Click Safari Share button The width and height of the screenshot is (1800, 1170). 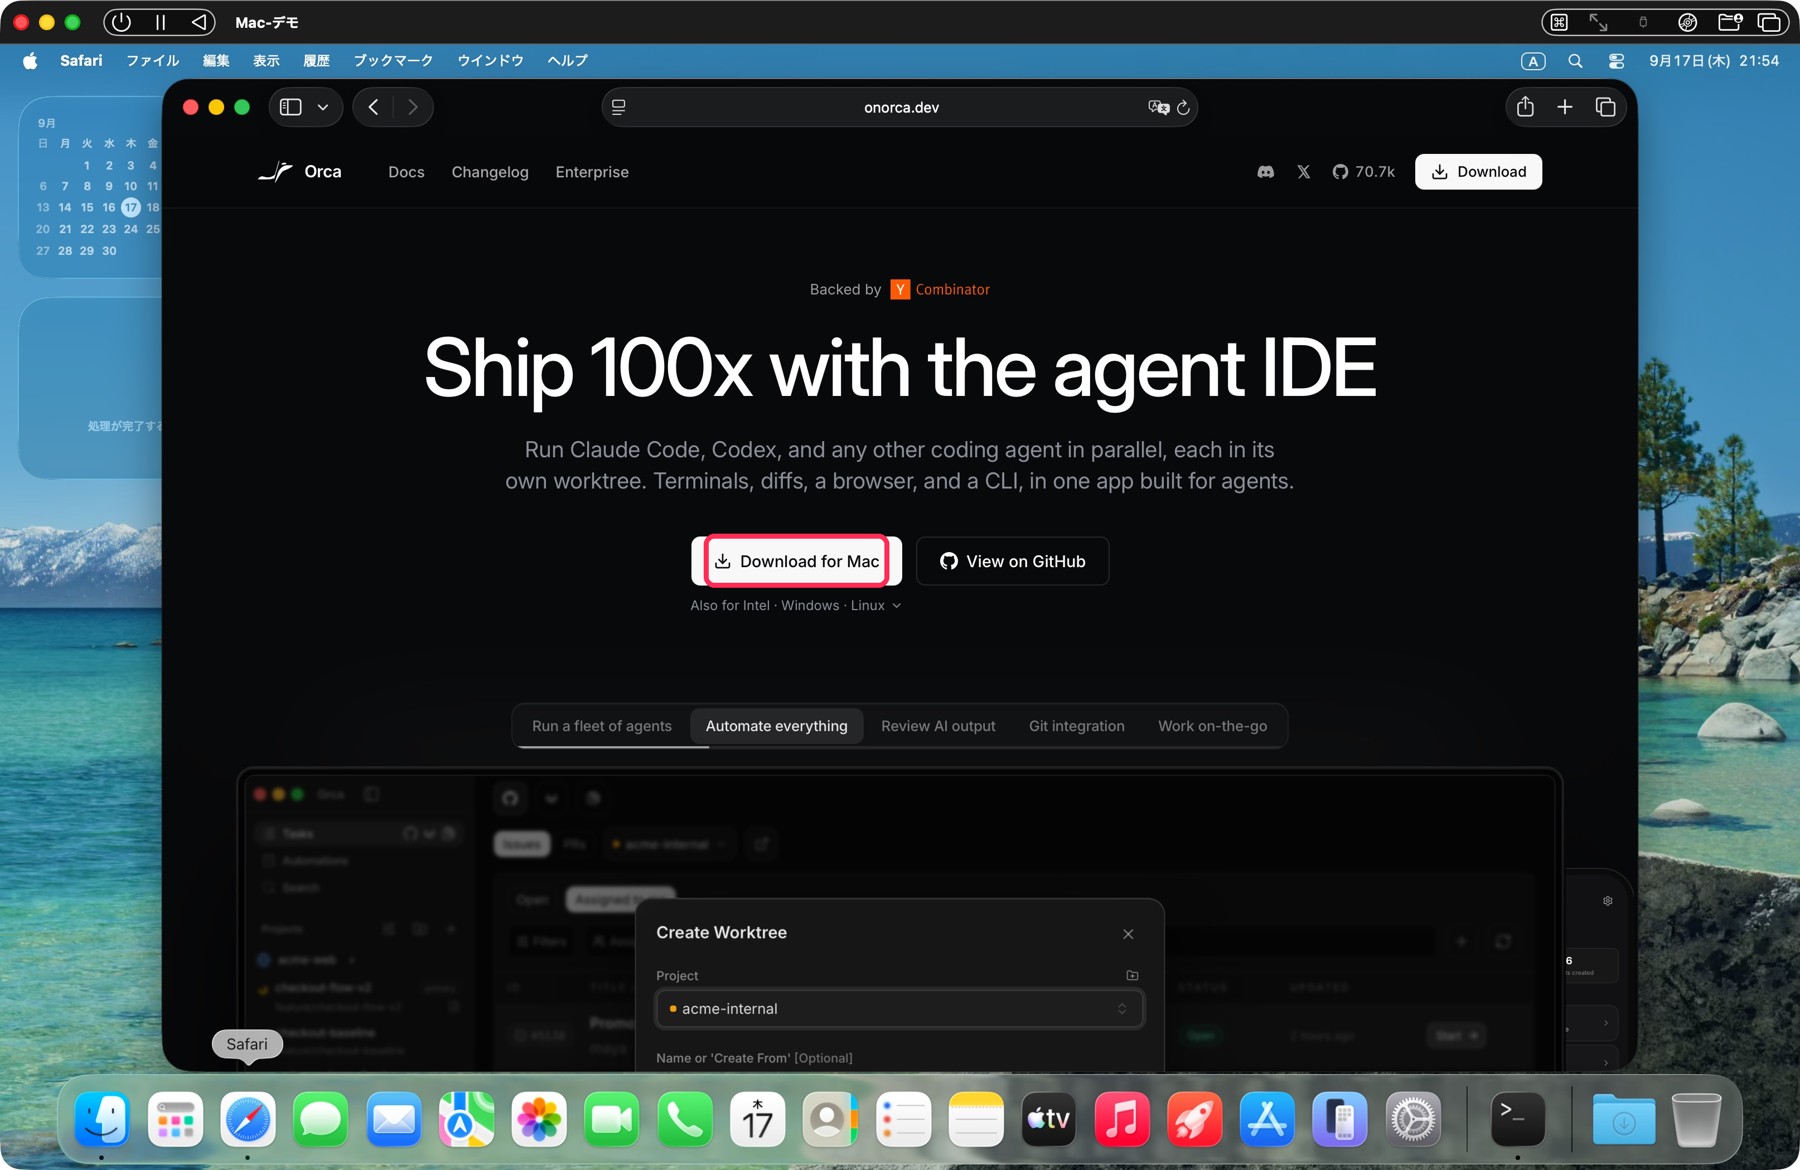(x=1525, y=107)
